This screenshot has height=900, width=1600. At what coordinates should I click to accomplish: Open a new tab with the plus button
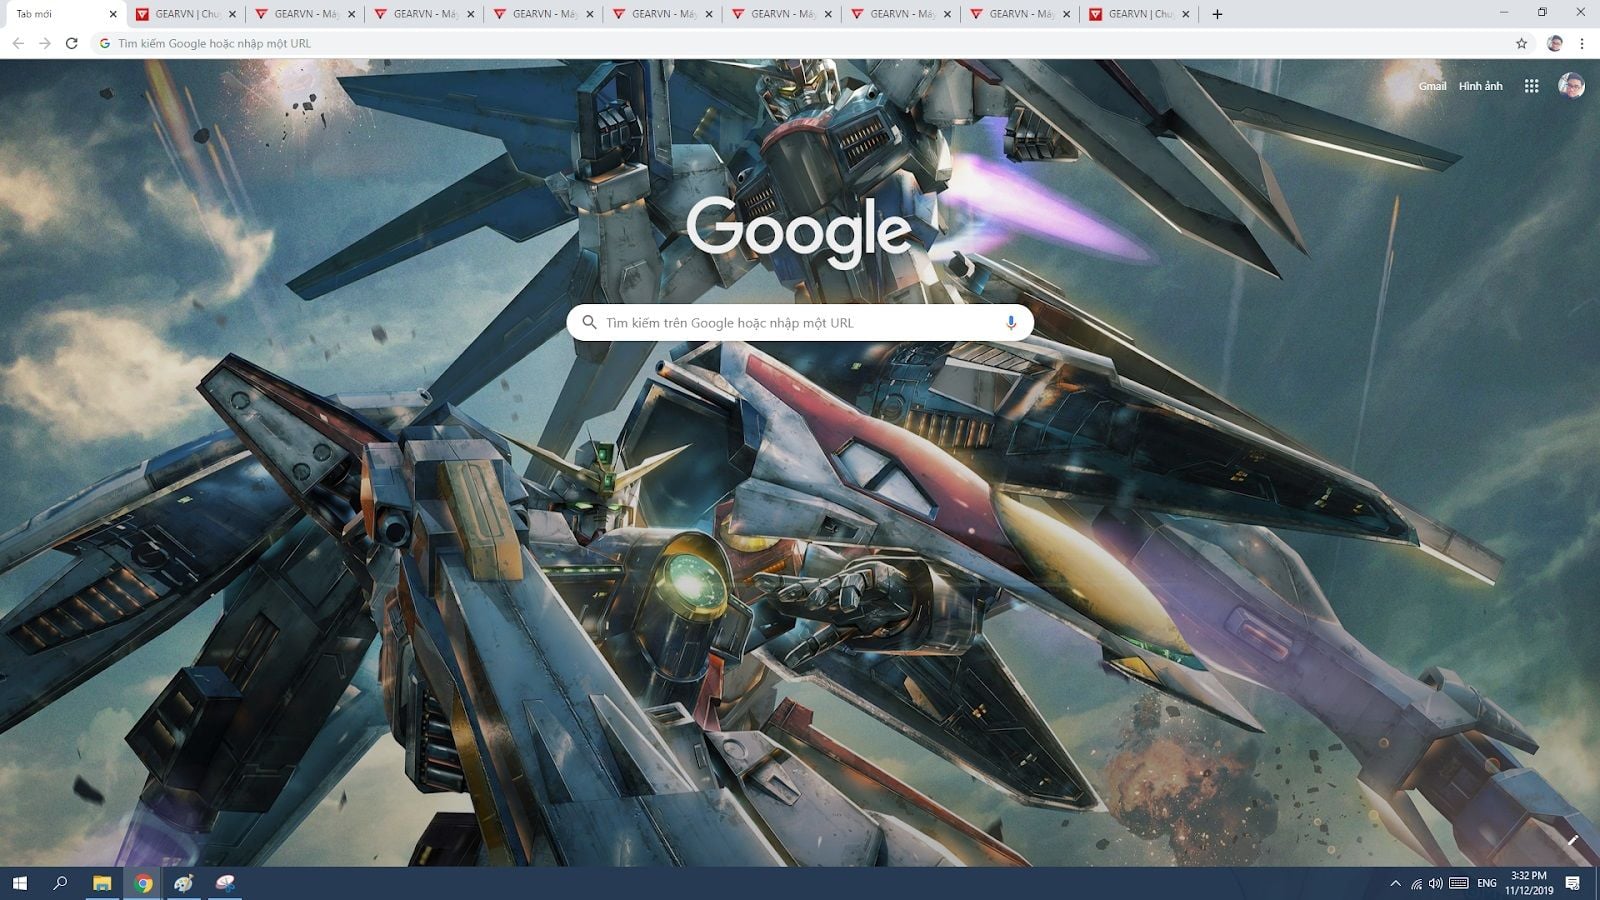[x=1217, y=14]
